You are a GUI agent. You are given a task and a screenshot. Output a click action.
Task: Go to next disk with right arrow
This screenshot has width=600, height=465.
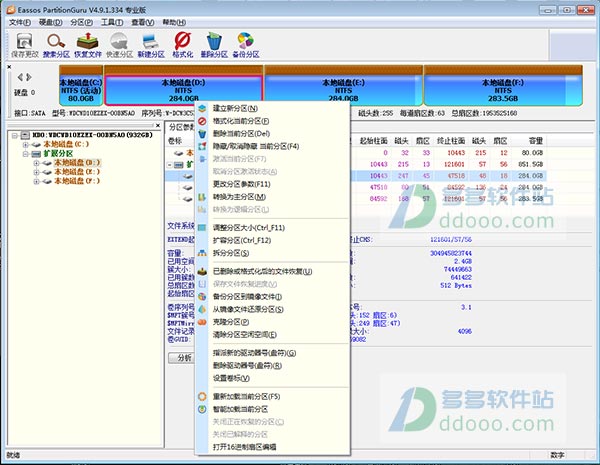[29, 77]
